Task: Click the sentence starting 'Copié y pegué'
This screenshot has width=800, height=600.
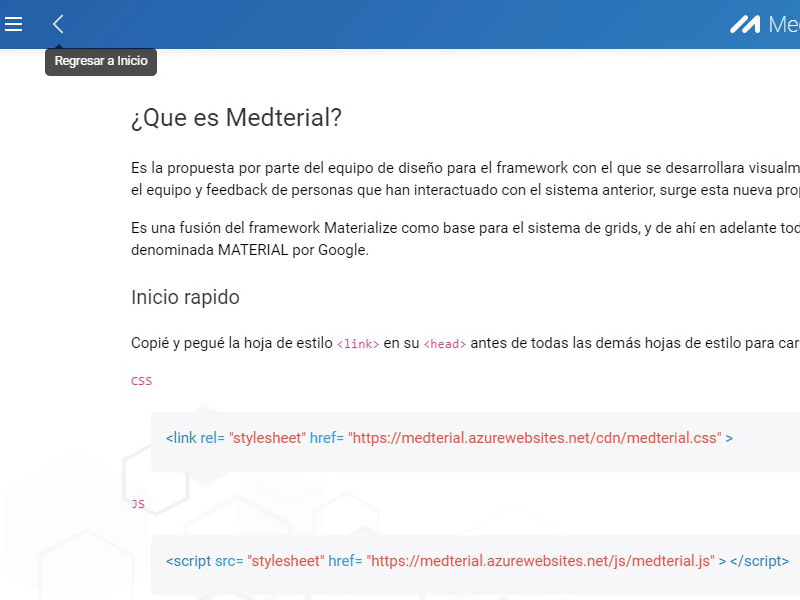Action: pyautogui.click(x=231, y=343)
